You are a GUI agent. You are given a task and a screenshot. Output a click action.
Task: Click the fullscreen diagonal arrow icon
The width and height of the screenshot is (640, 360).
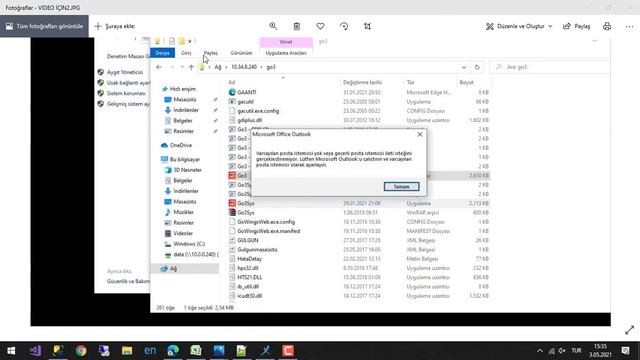(x=629, y=330)
